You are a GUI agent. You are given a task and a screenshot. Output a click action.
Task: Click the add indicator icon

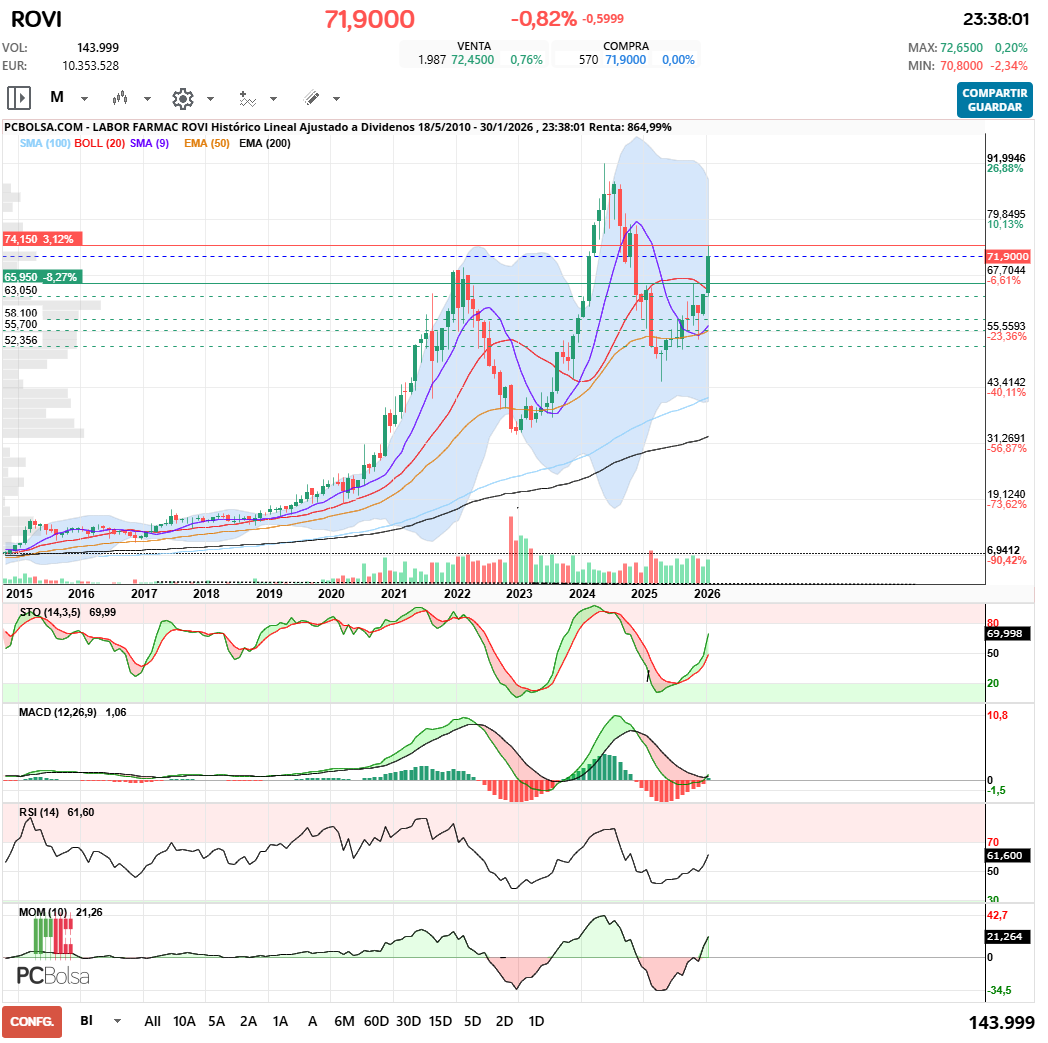247,98
